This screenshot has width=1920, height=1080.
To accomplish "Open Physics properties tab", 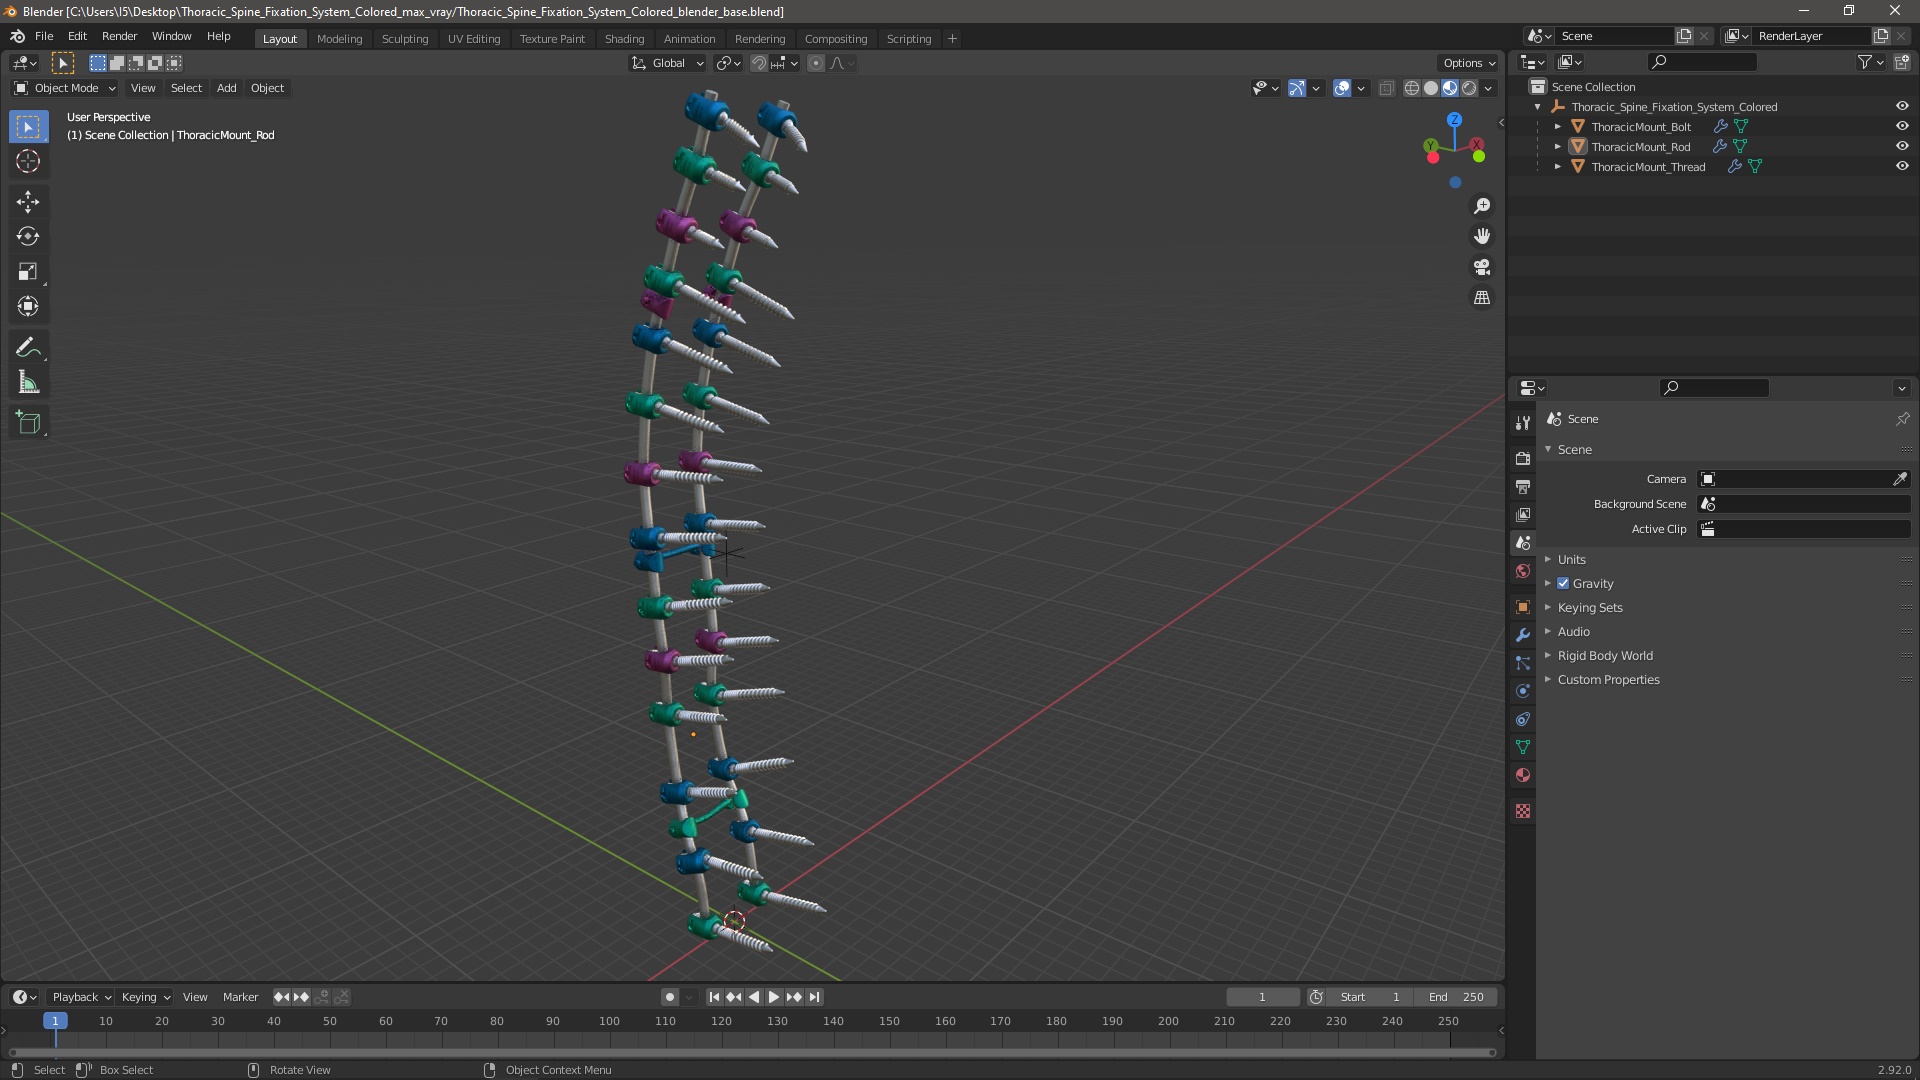I will [x=1523, y=691].
